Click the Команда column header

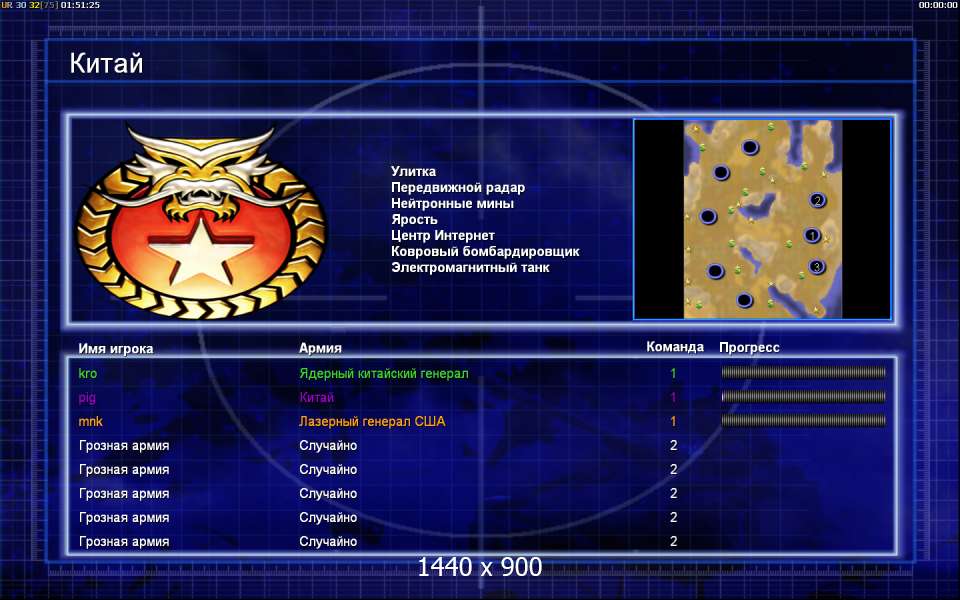pyautogui.click(x=675, y=347)
